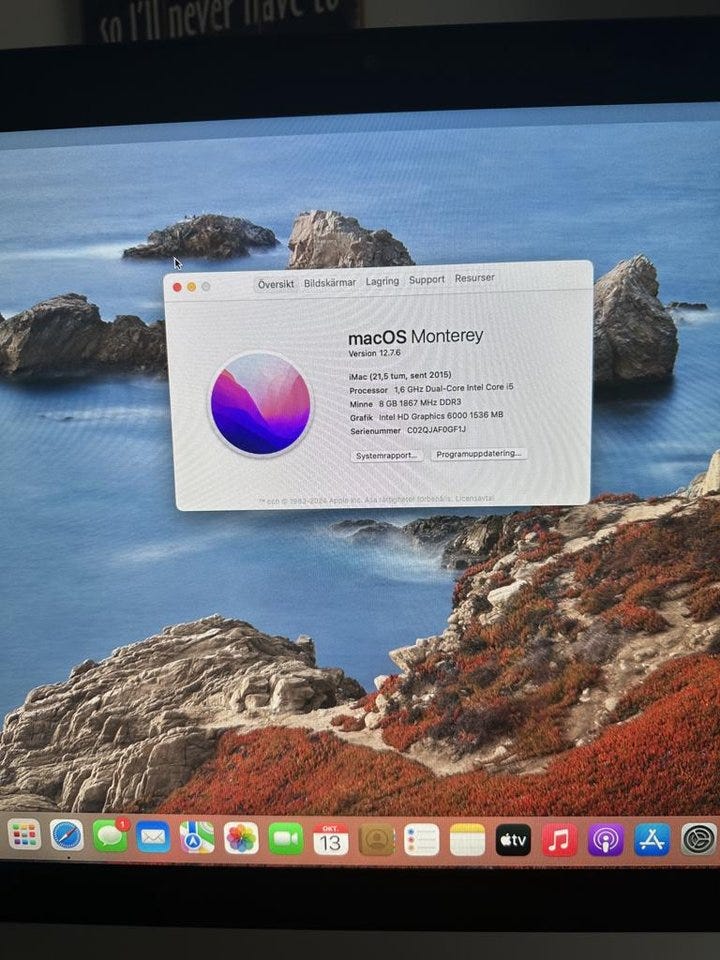This screenshot has width=720, height=960.
Task: Click Intel HD Graphics 6000 1536 MB text
Action: pos(441,416)
